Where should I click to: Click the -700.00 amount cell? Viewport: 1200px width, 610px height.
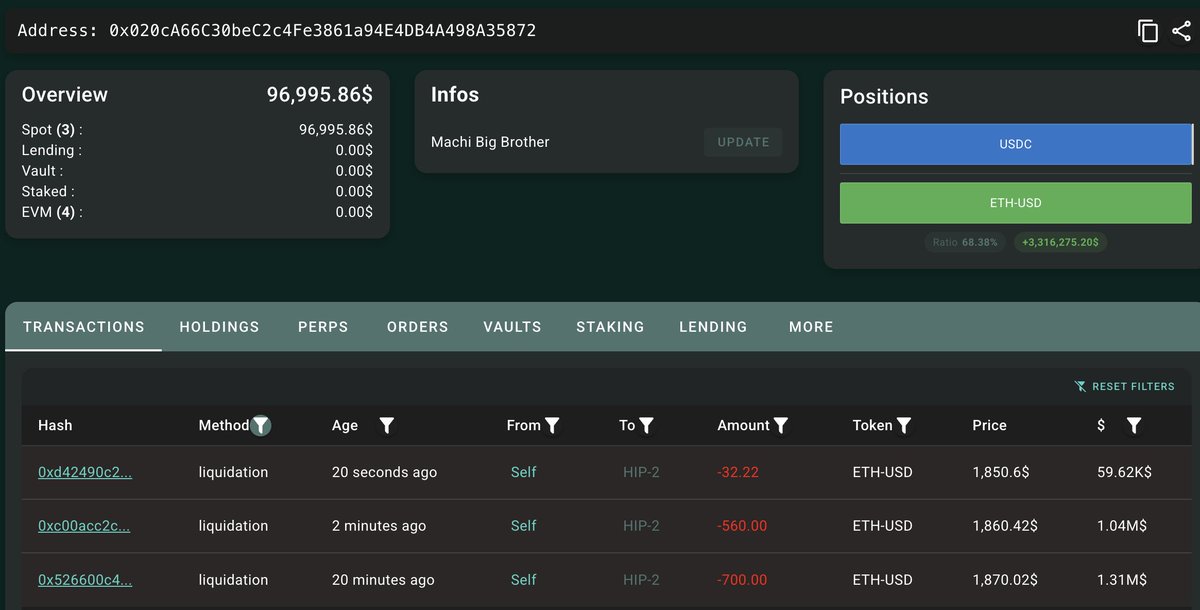742,580
